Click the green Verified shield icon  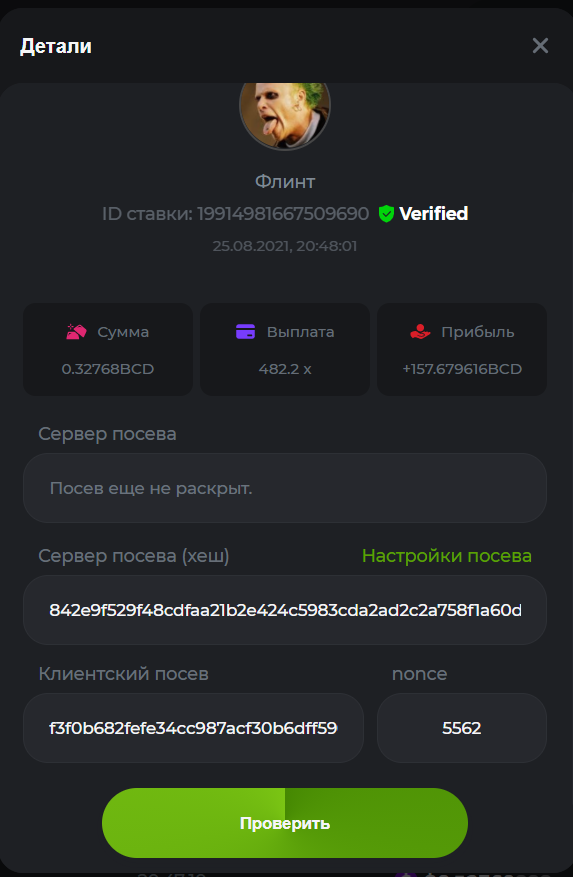[x=386, y=214]
